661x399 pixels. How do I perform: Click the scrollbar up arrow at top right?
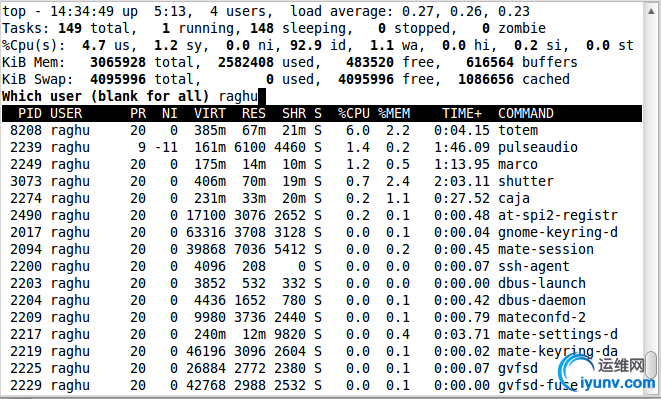651,11
